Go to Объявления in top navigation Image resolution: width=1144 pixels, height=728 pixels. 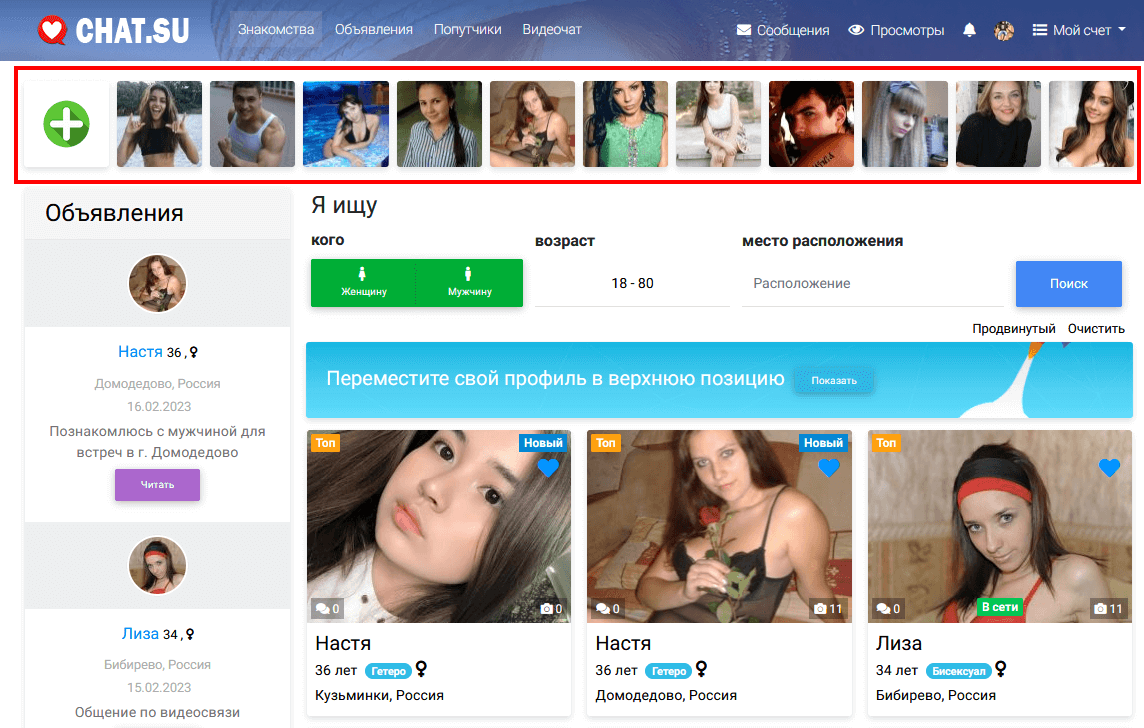tap(373, 29)
